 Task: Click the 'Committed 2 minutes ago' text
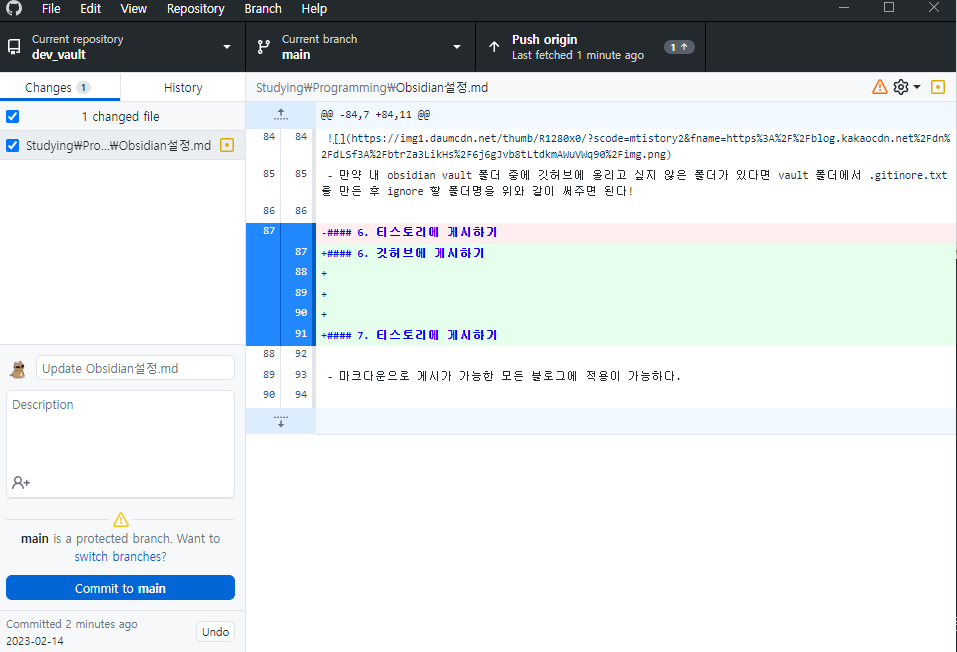pos(71,624)
